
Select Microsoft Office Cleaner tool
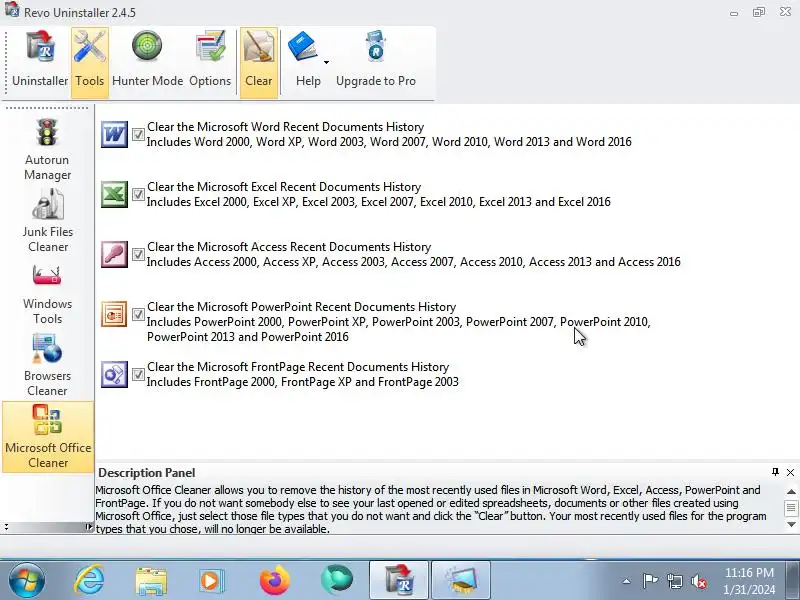(48, 437)
